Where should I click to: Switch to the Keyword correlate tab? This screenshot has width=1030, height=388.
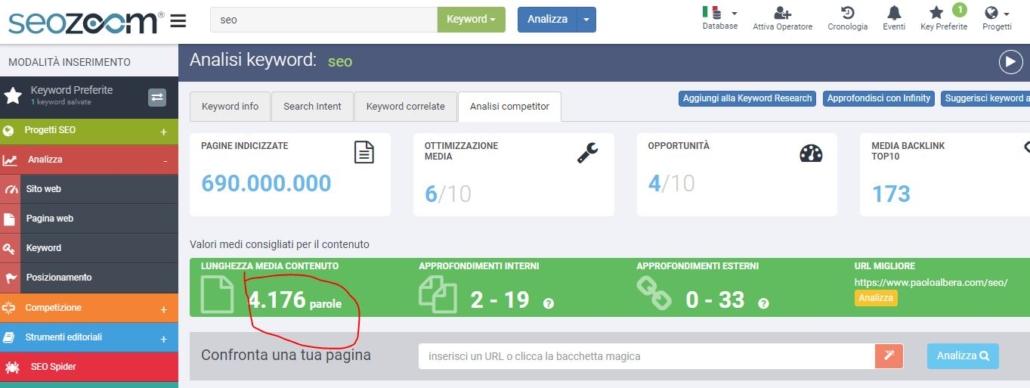405,106
